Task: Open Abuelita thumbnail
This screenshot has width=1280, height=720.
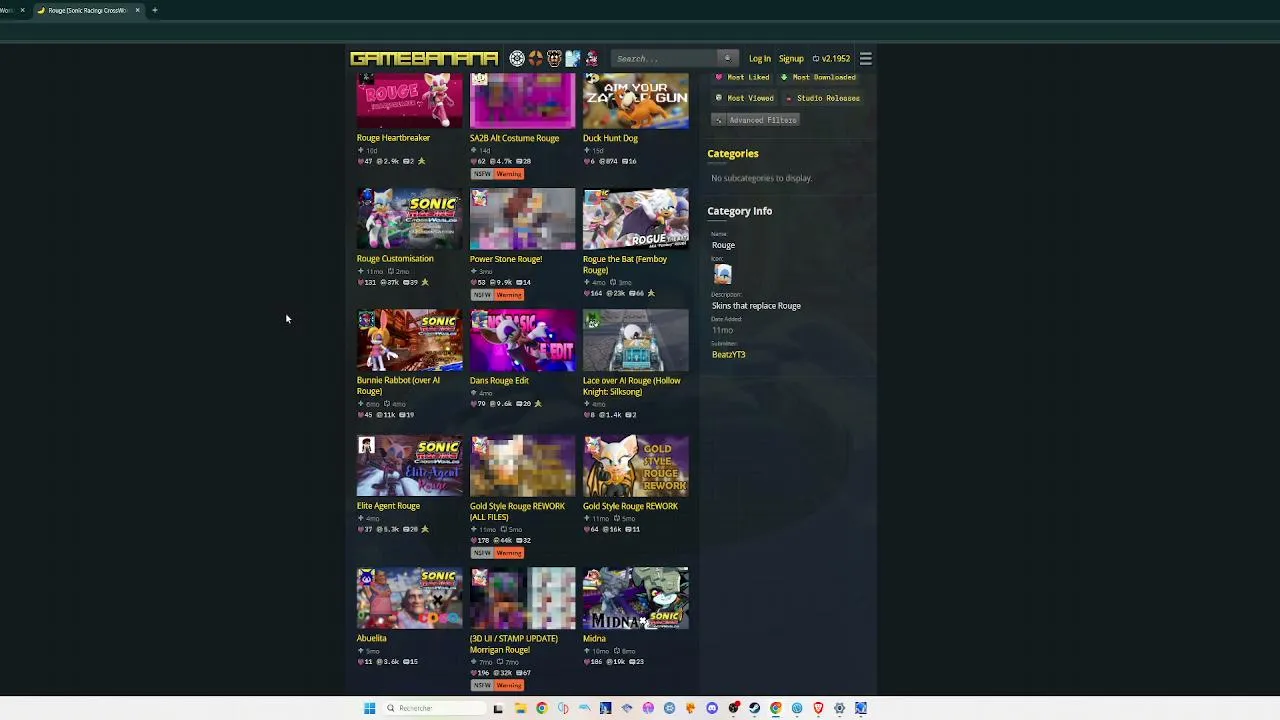Action: (410, 598)
